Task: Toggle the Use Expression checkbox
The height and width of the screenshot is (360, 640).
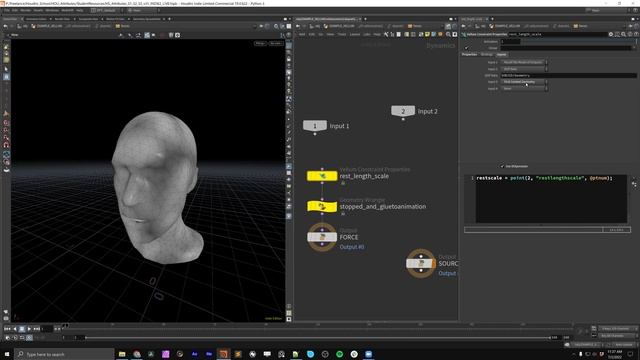Action: pyautogui.click(x=502, y=166)
